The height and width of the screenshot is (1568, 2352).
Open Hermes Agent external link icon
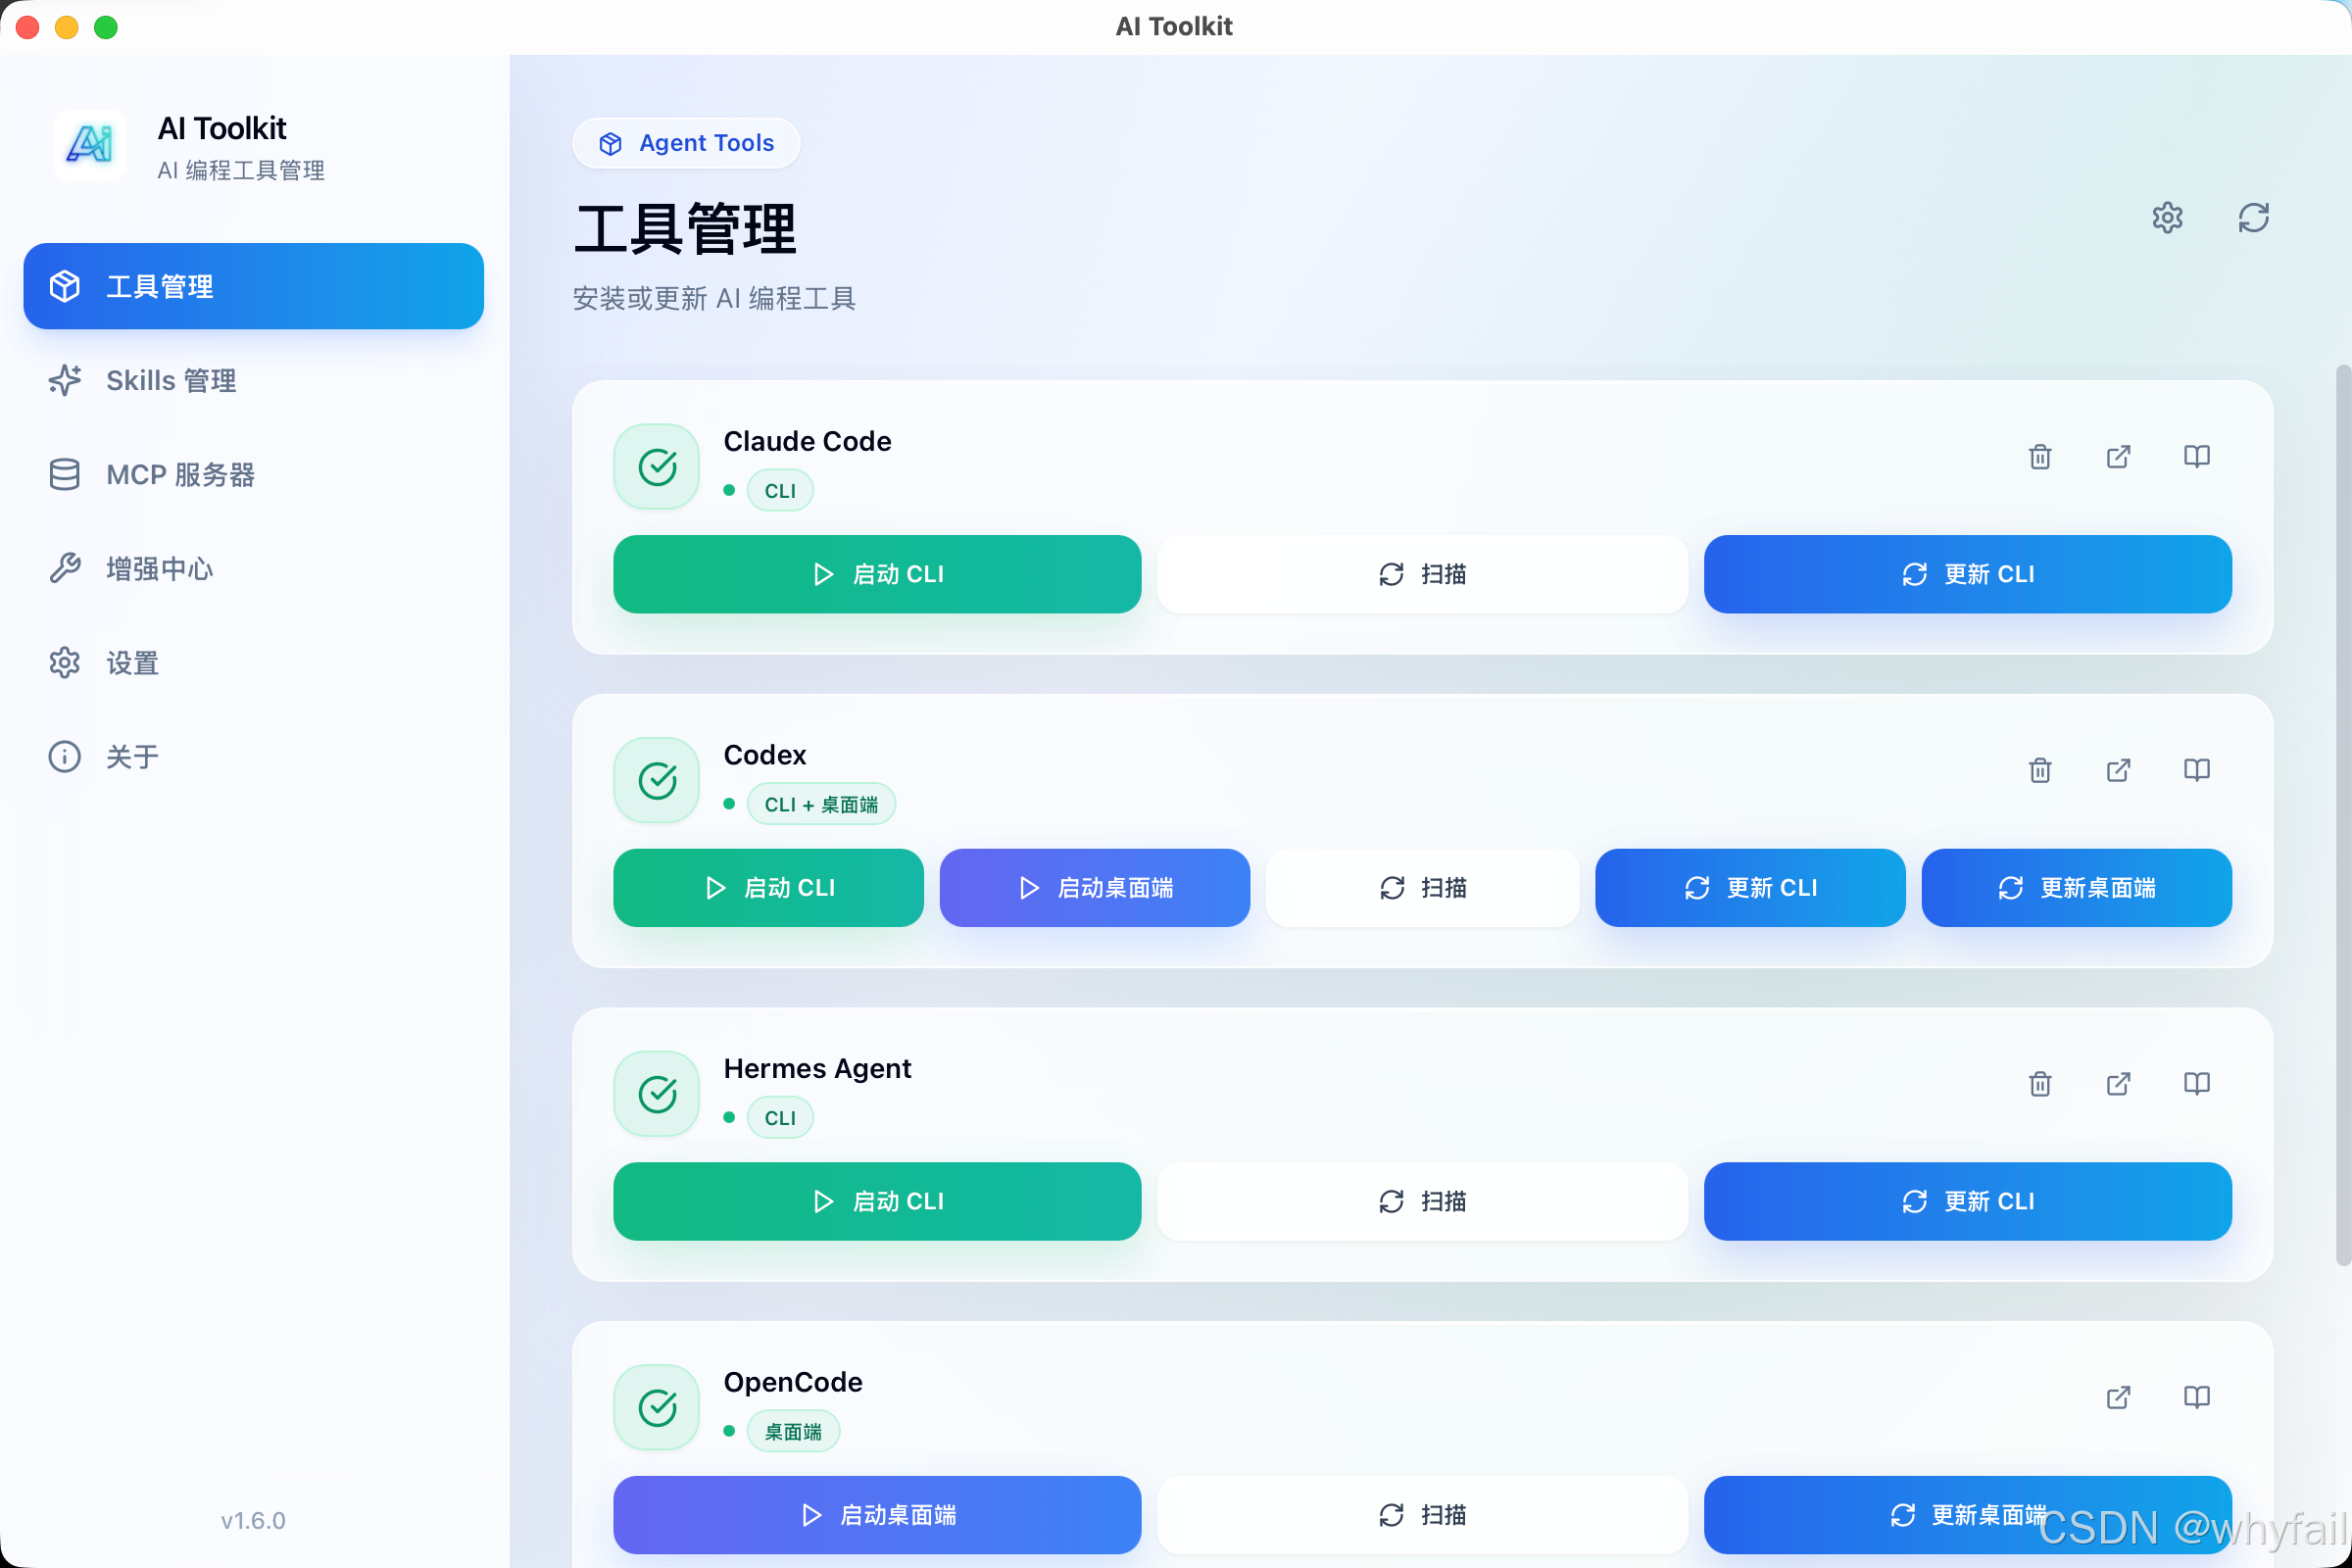[2118, 1084]
